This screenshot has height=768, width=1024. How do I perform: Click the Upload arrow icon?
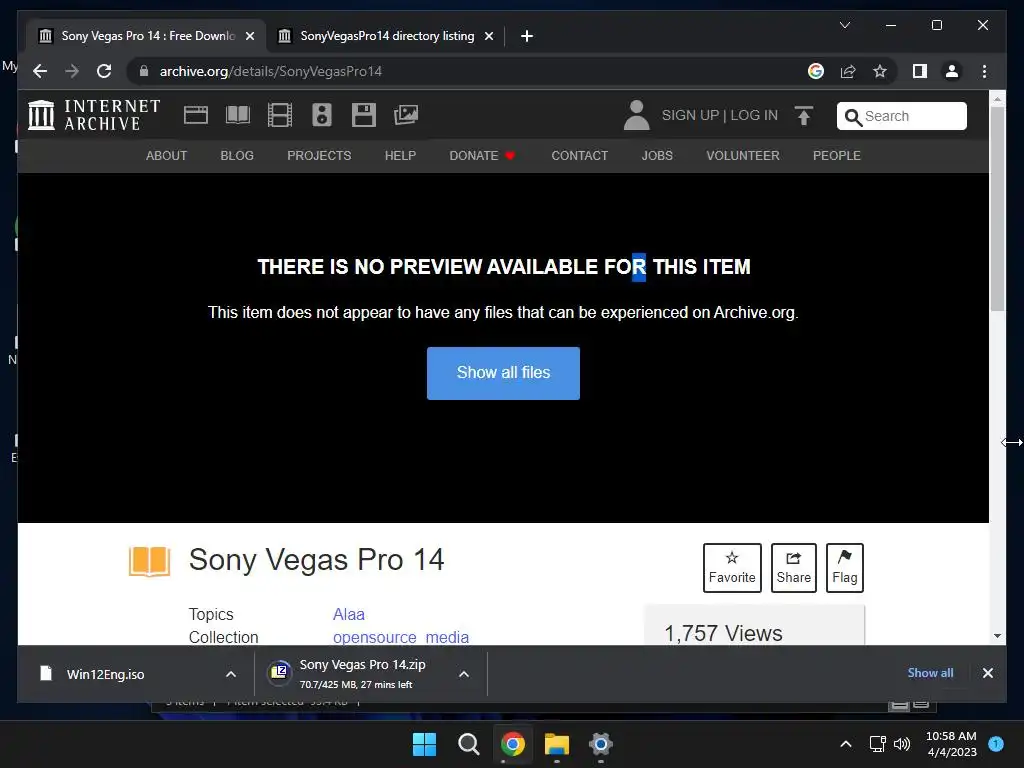click(804, 116)
